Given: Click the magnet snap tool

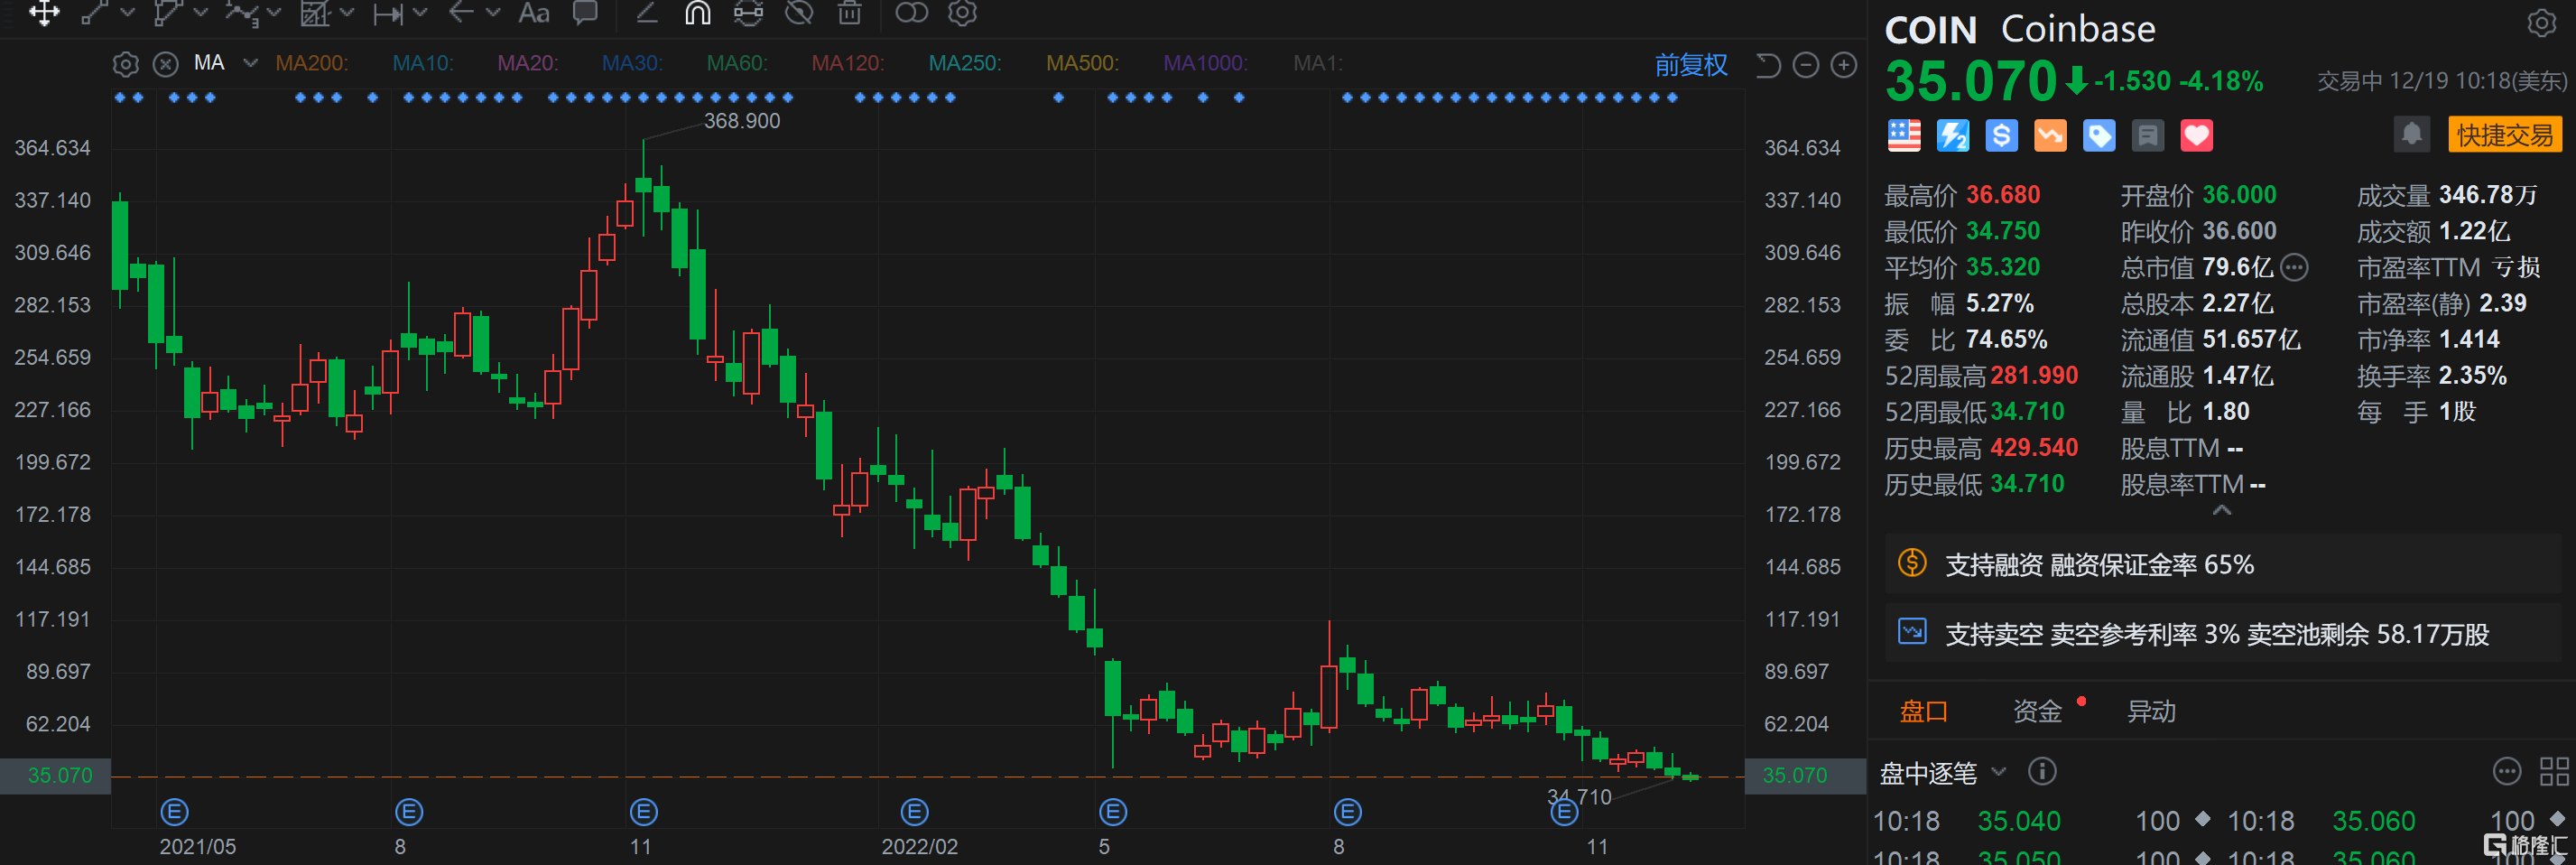Looking at the screenshot, I should pos(697,14).
